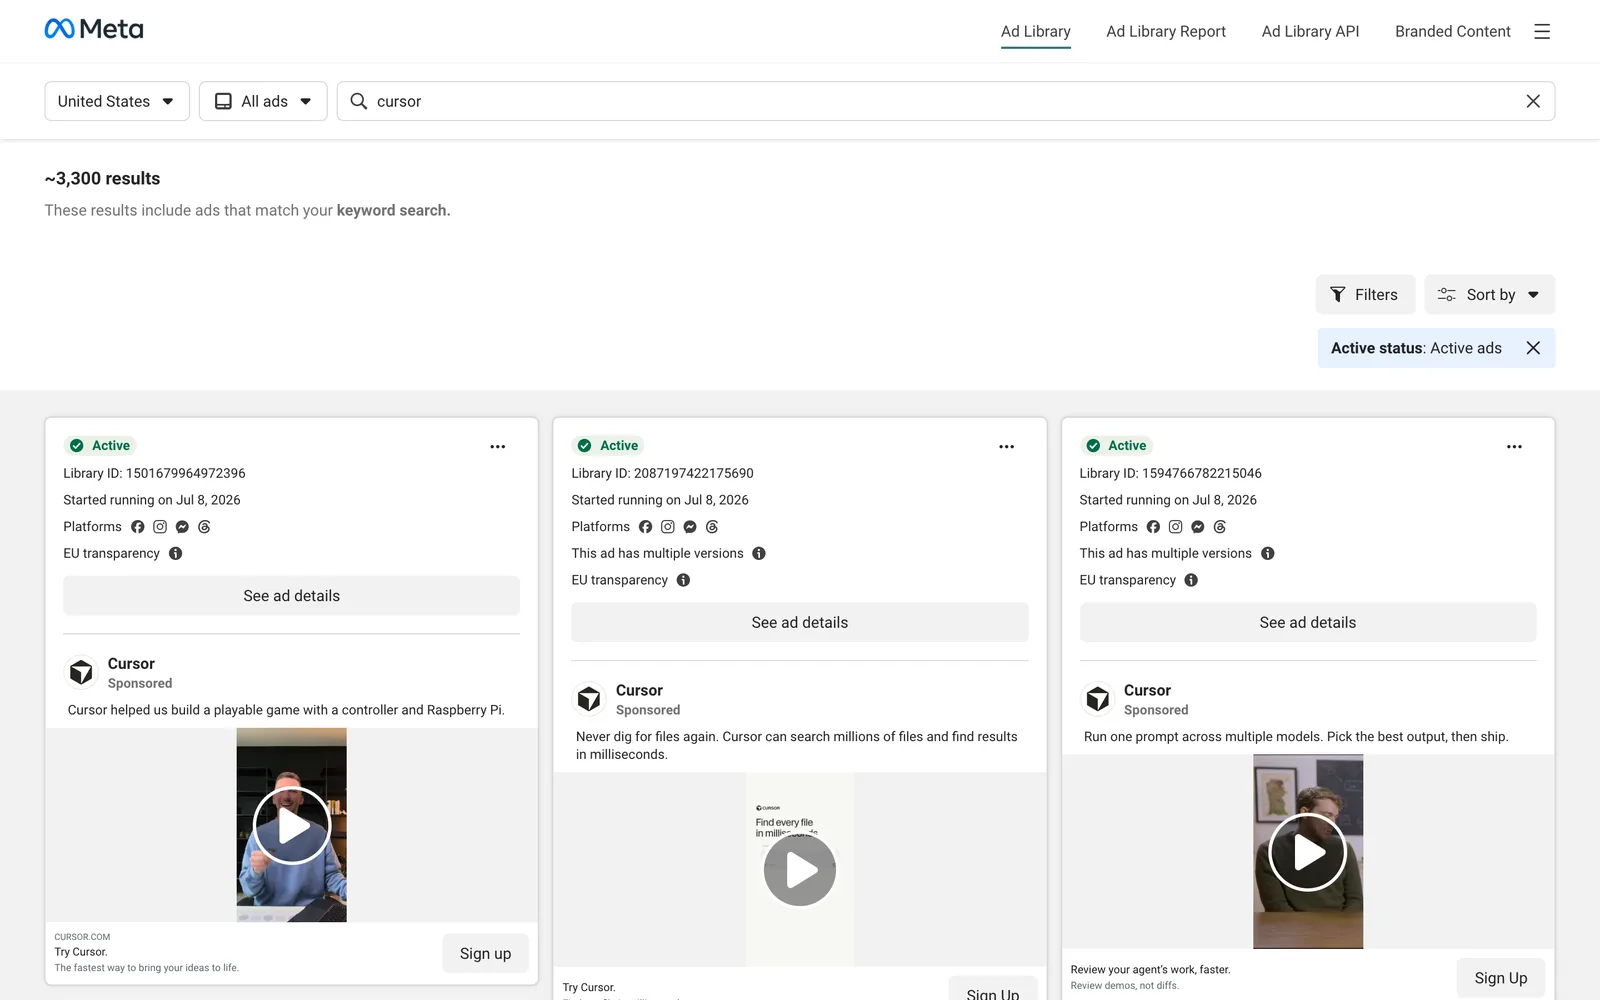Open the Meta logo home link
This screenshot has height=1000, width=1600.
point(94,29)
